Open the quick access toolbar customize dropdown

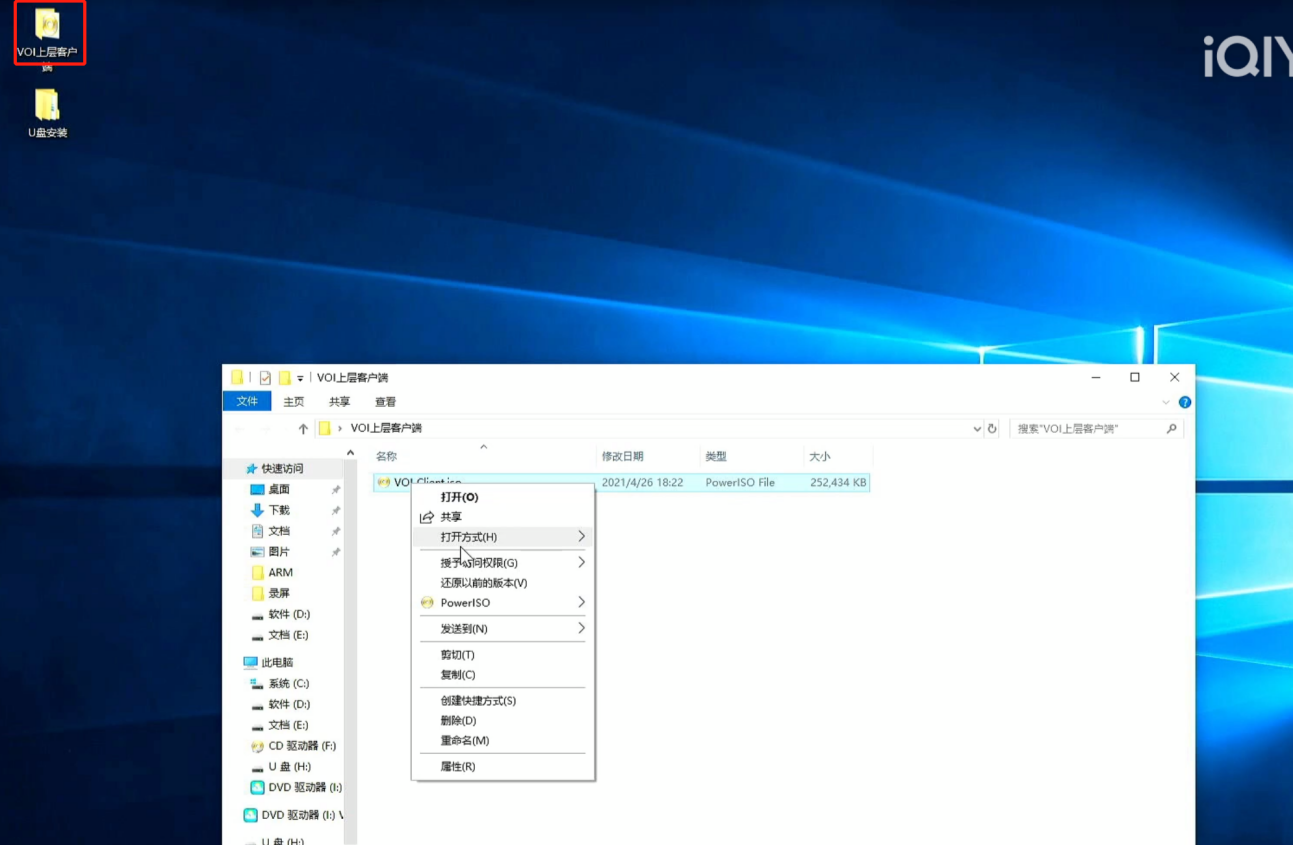coord(300,379)
